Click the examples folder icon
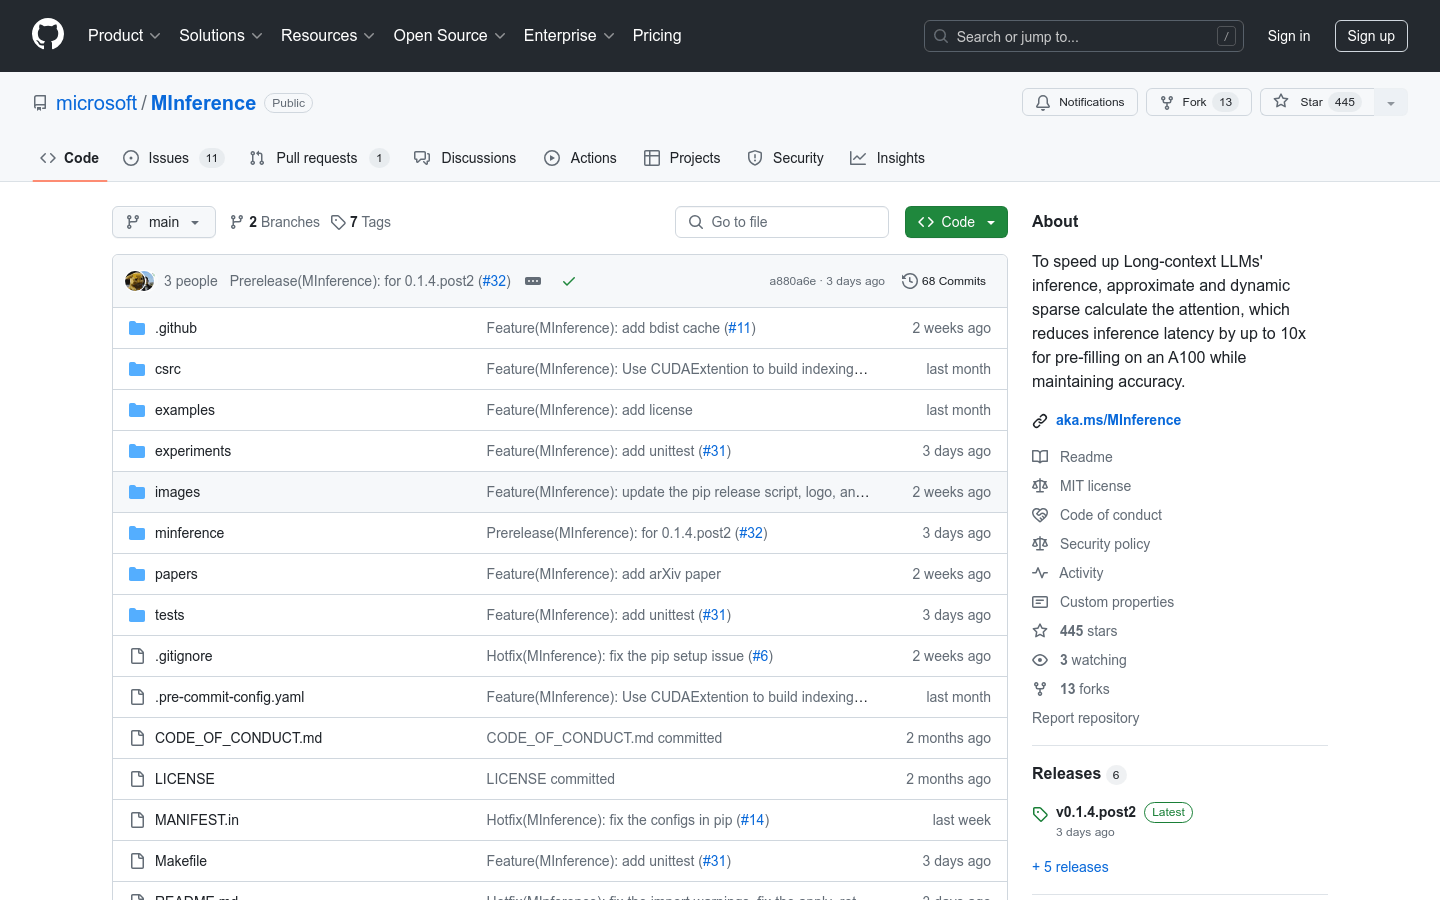This screenshot has width=1440, height=900. coord(137,410)
